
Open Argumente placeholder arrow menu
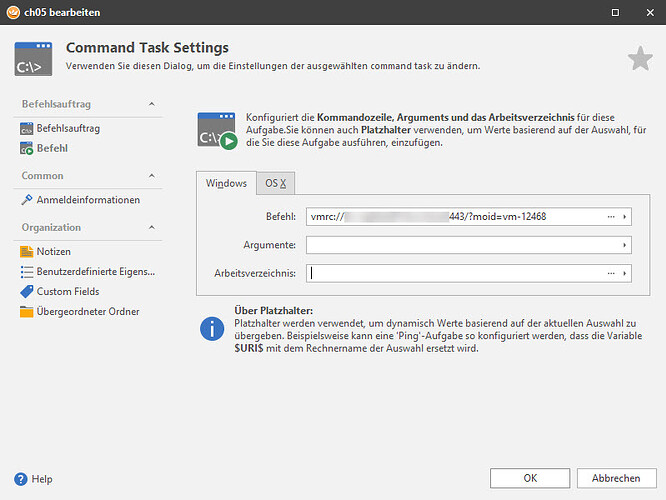coord(626,245)
